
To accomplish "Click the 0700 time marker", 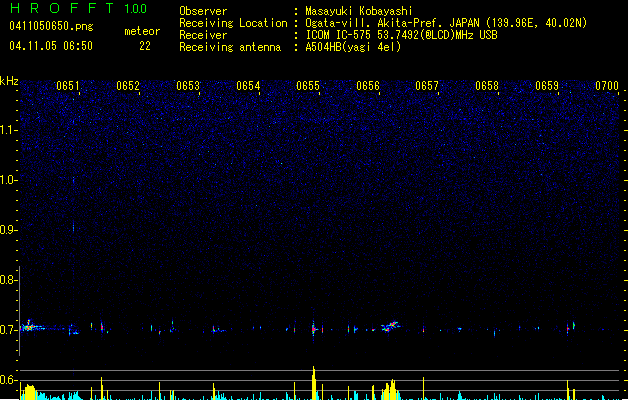I will coord(607,86).
